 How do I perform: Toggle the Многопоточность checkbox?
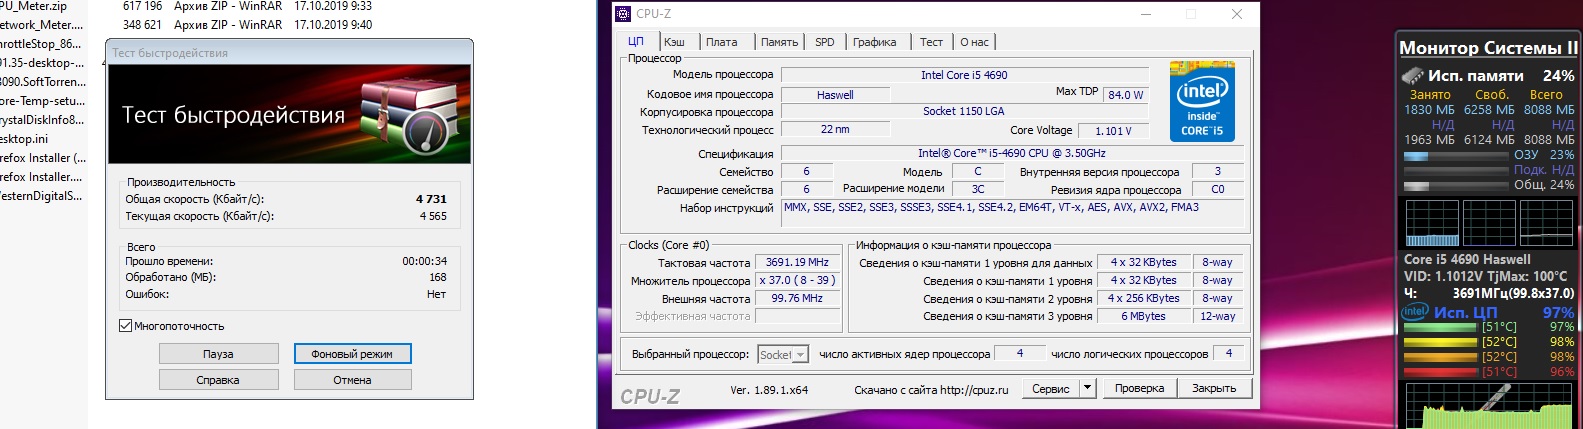point(126,326)
